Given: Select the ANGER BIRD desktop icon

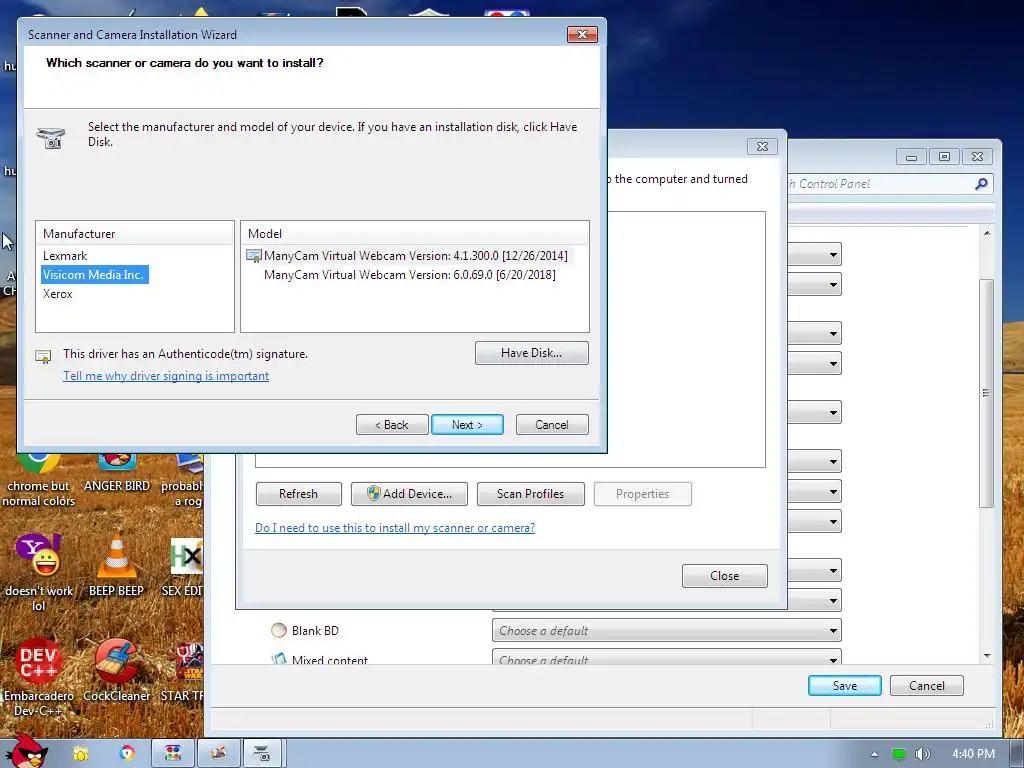Looking at the screenshot, I should click(x=117, y=473).
